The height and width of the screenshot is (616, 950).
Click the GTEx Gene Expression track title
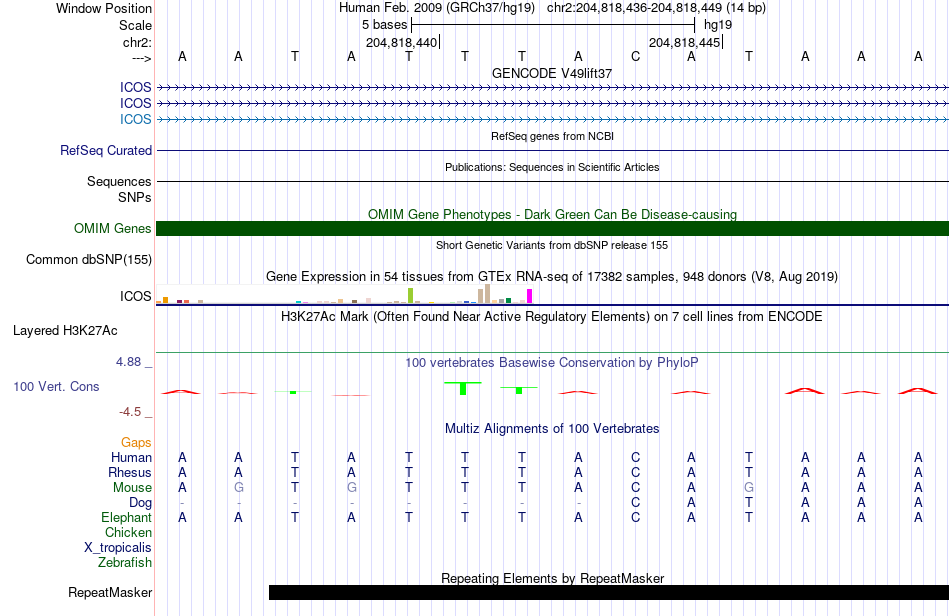[552, 277]
